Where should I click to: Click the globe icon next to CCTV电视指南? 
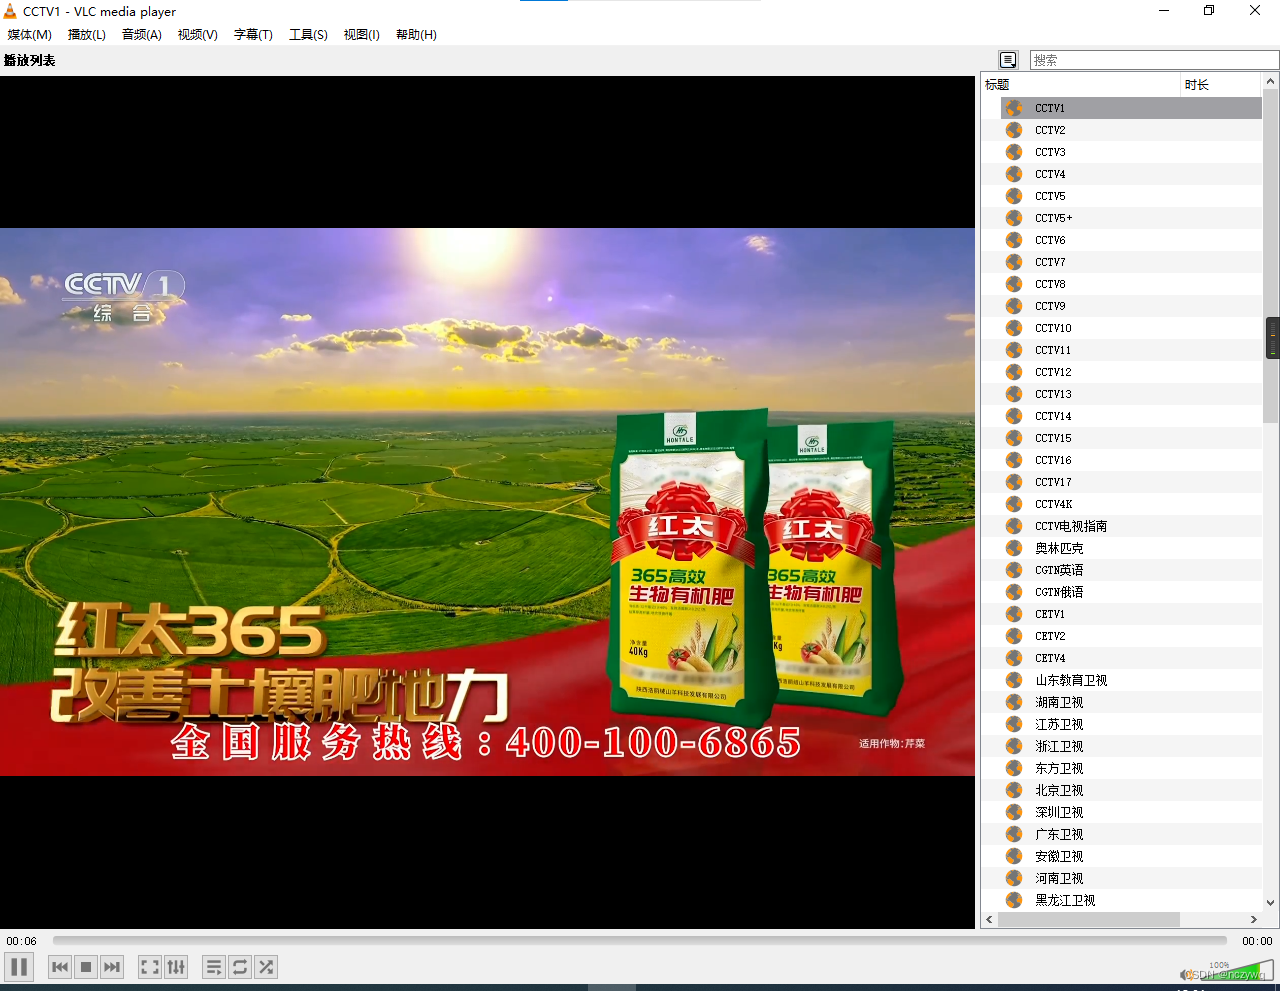click(1014, 526)
